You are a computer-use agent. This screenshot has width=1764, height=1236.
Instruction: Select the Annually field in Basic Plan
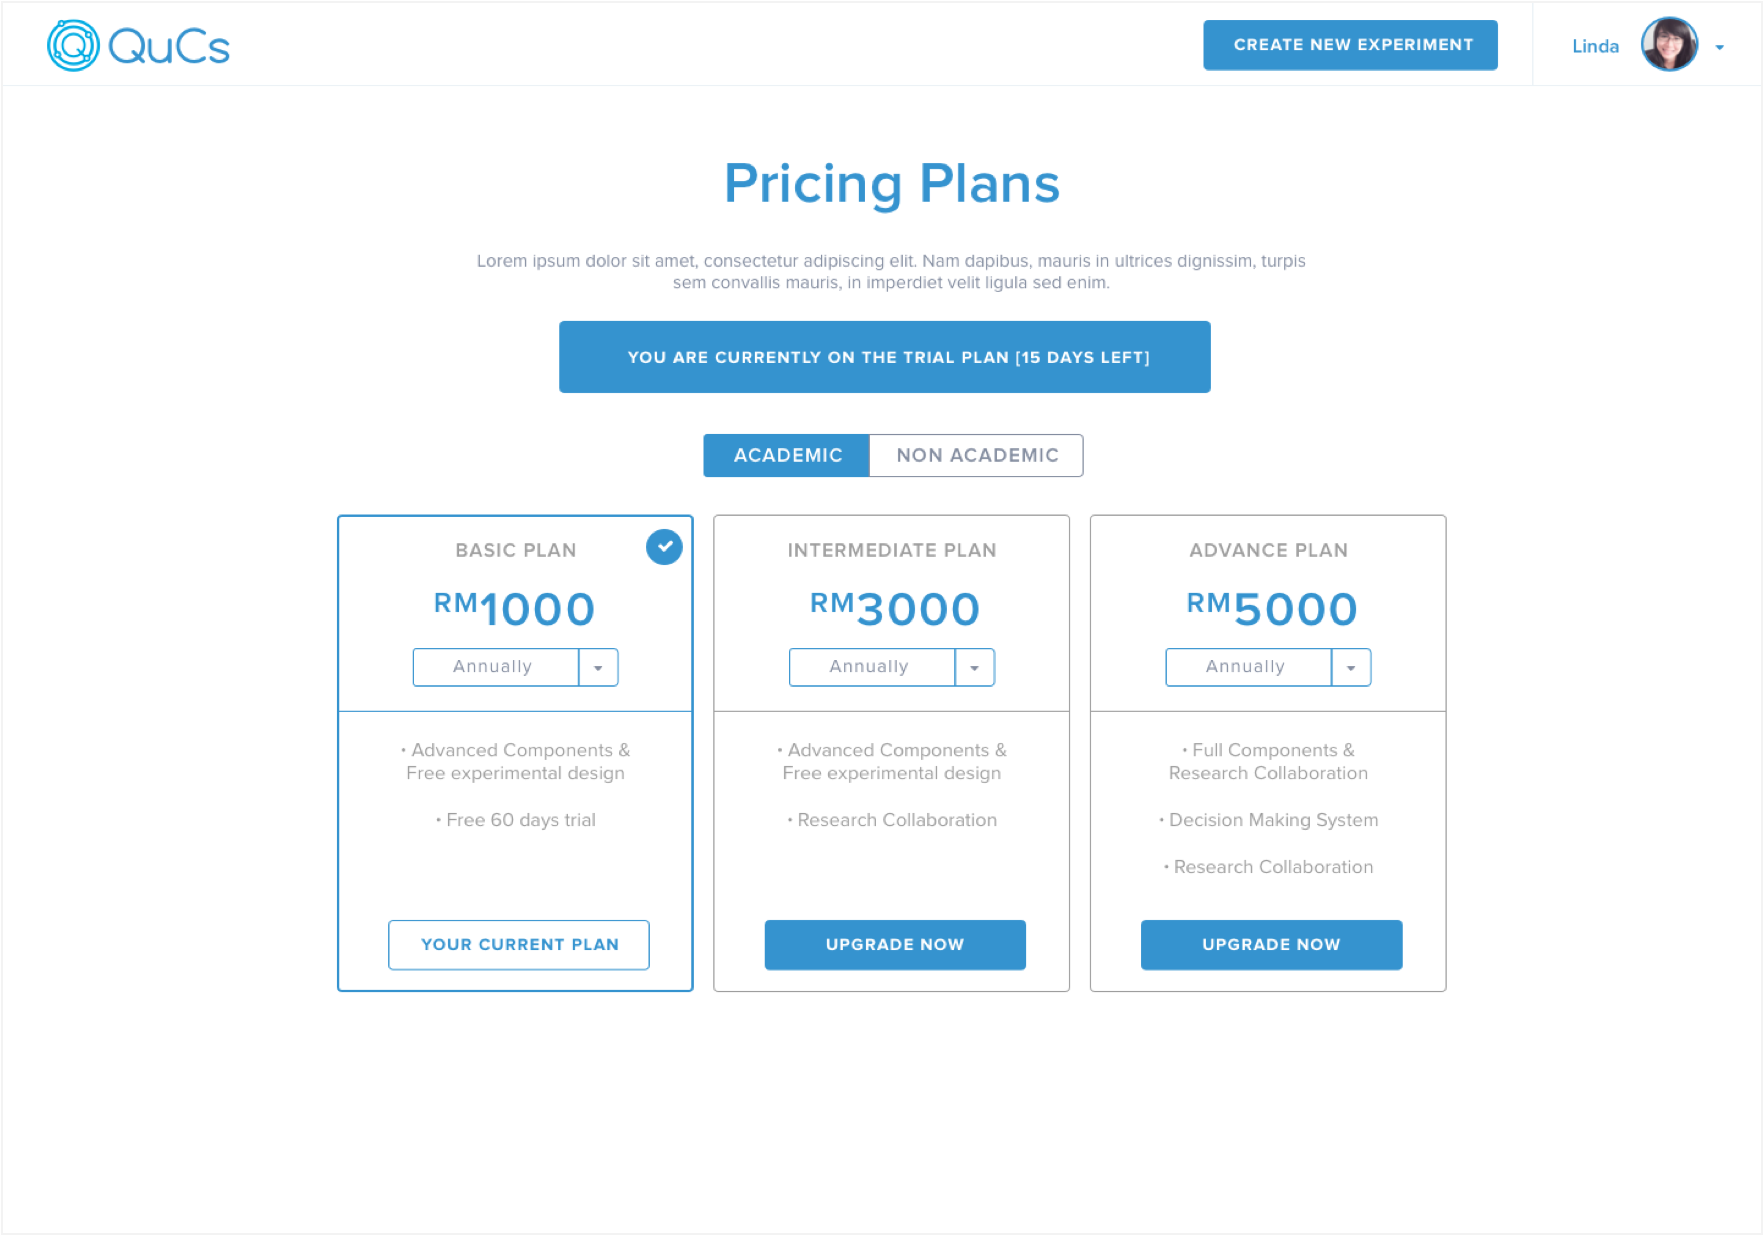click(x=496, y=667)
